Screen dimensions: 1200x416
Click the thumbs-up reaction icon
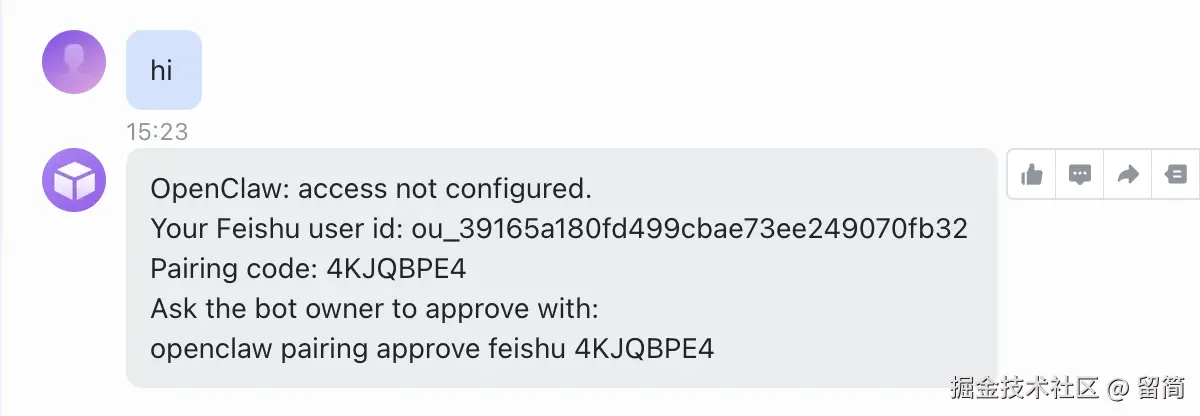[x=1031, y=175]
